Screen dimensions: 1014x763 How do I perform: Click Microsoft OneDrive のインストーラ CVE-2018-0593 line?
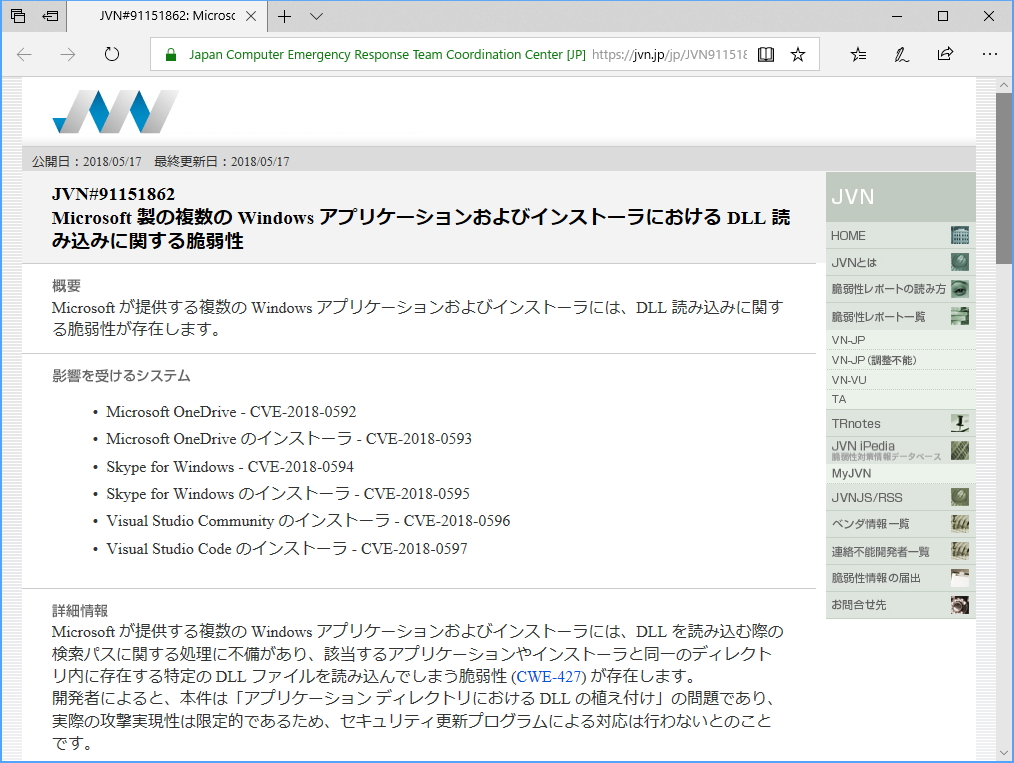[x=288, y=439]
